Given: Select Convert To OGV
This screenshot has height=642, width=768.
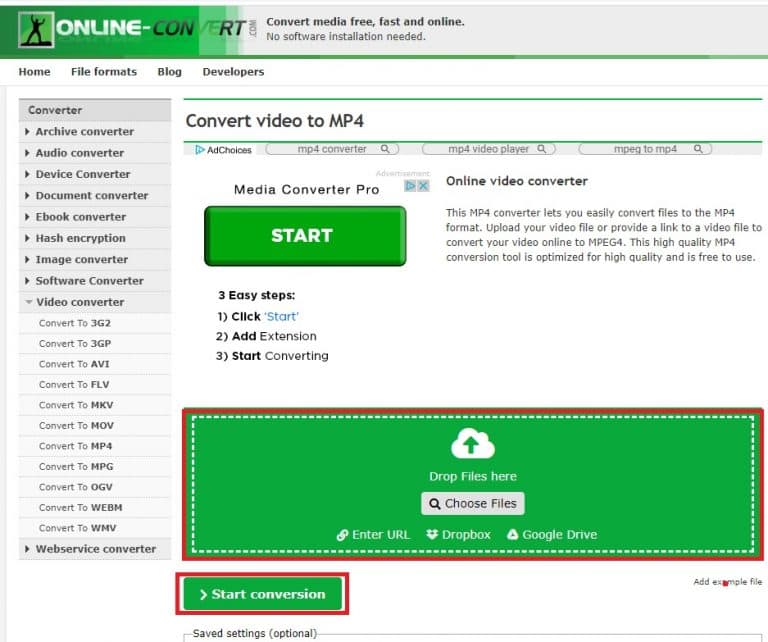Looking at the screenshot, I should click(95, 488).
